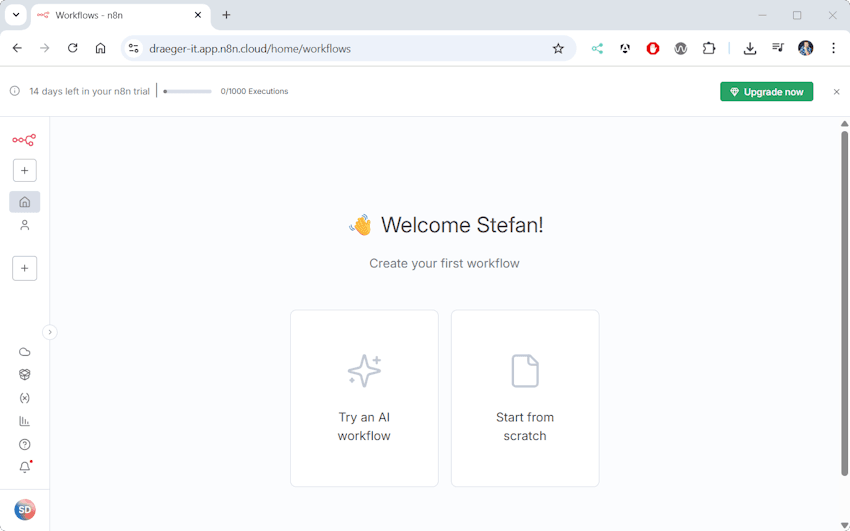Open Chrome's three-dot menu
Screen dimensions: 850x531
point(833,48)
